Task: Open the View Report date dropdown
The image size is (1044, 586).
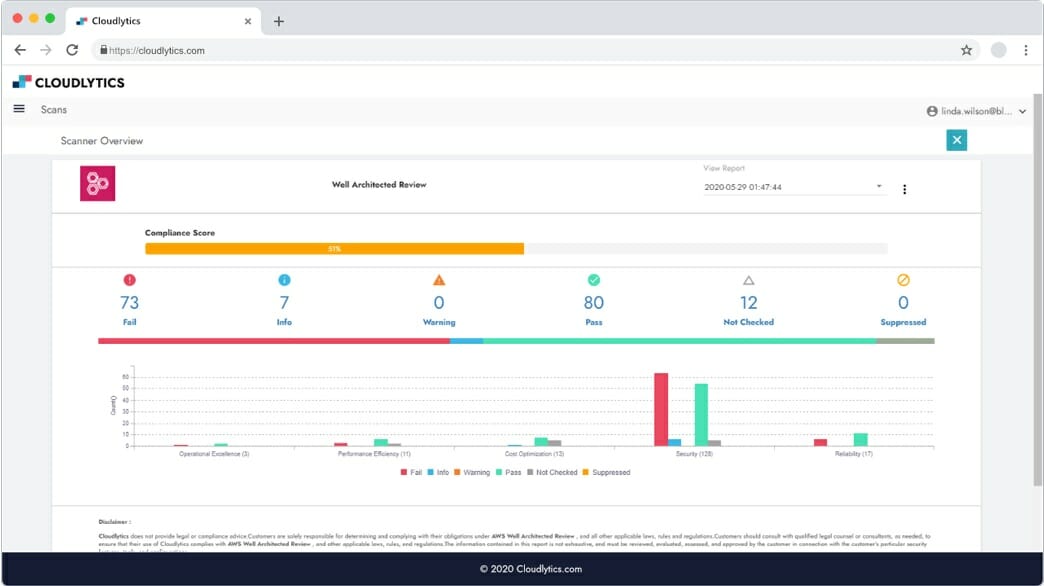Action: (x=794, y=187)
